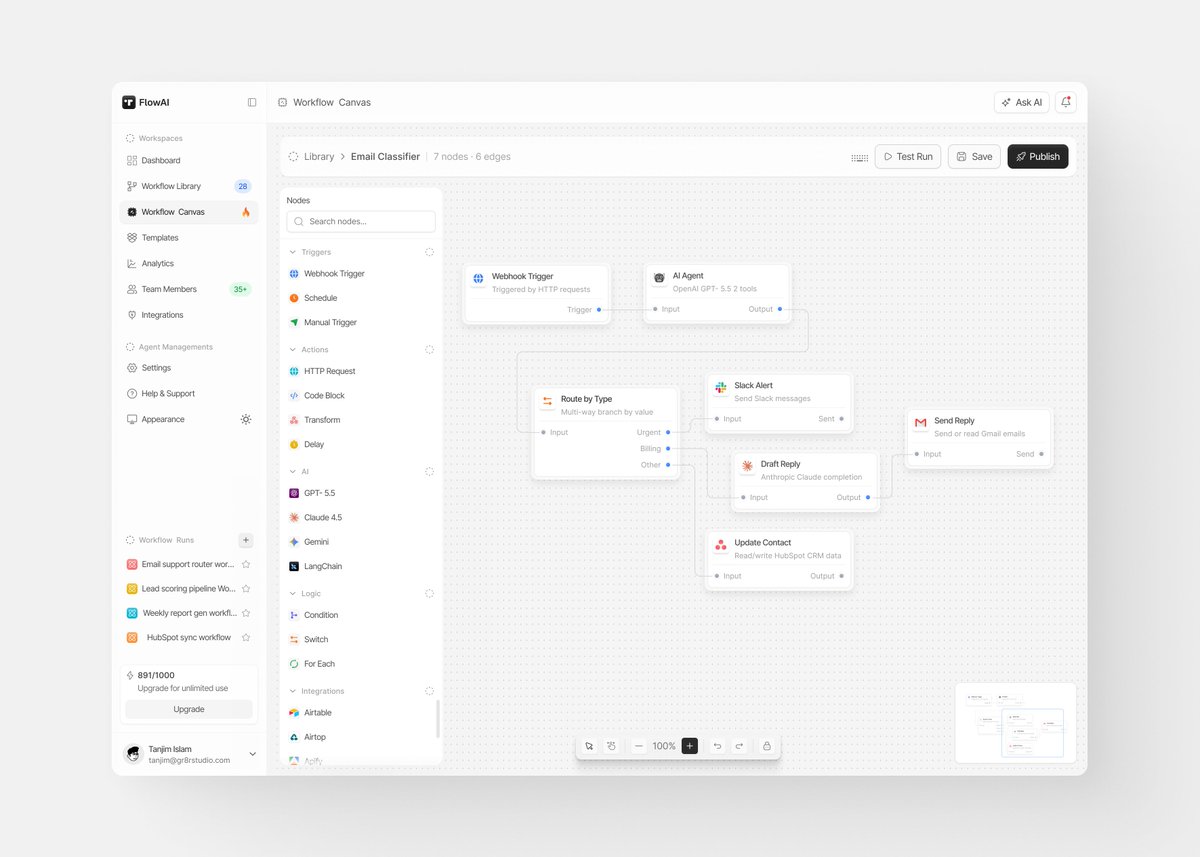
Task: Collapse the Actions section
Action: [293, 350]
